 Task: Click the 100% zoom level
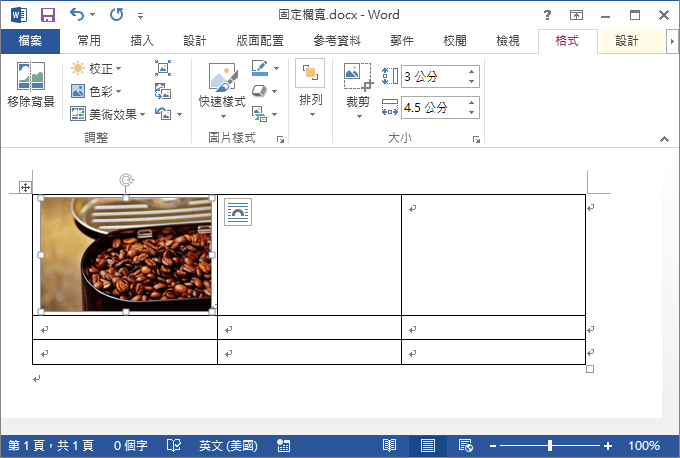click(x=644, y=445)
